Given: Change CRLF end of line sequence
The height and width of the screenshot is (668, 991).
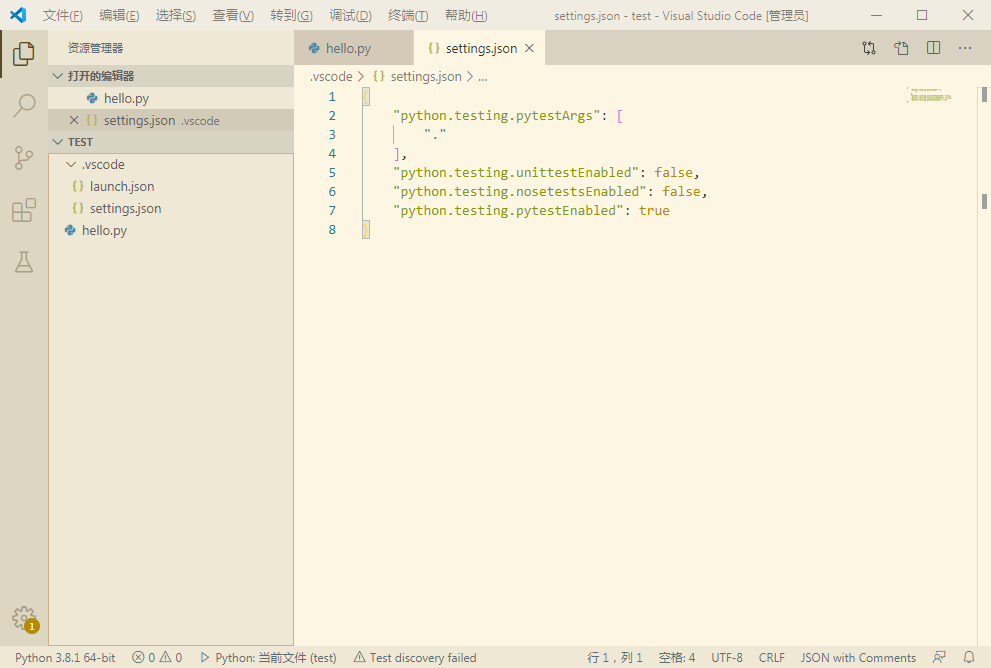Looking at the screenshot, I should [x=771, y=657].
